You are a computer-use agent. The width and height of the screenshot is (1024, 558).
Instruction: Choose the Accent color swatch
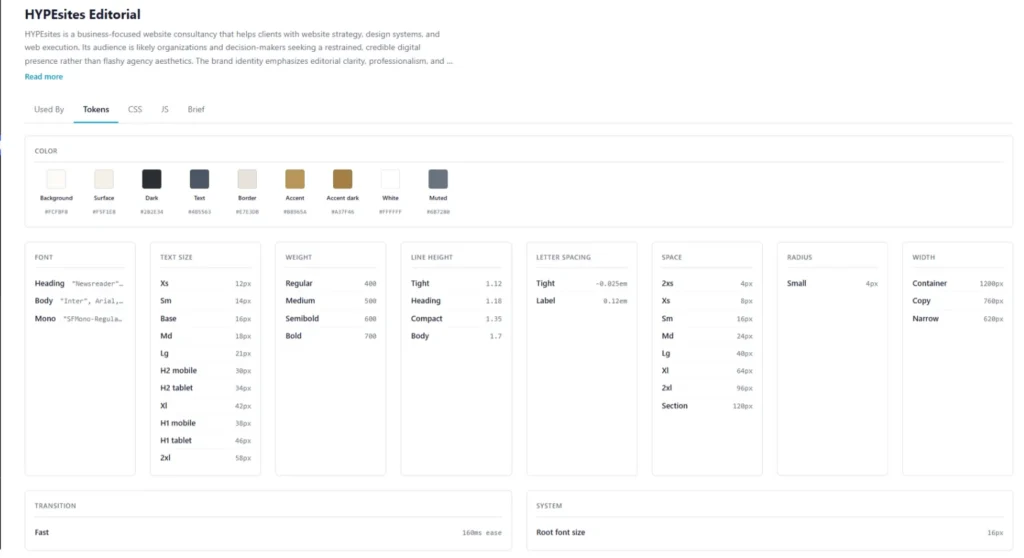coord(295,179)
